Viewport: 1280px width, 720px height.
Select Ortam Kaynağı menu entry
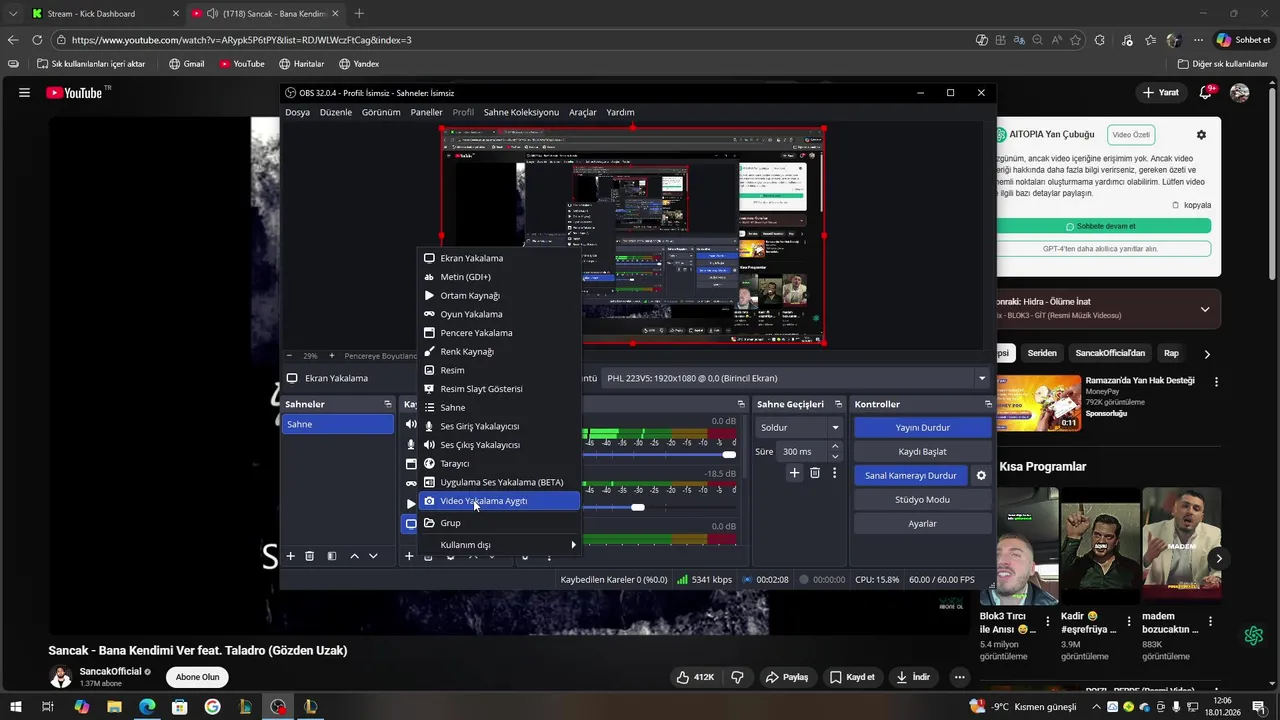pos(498,295)
